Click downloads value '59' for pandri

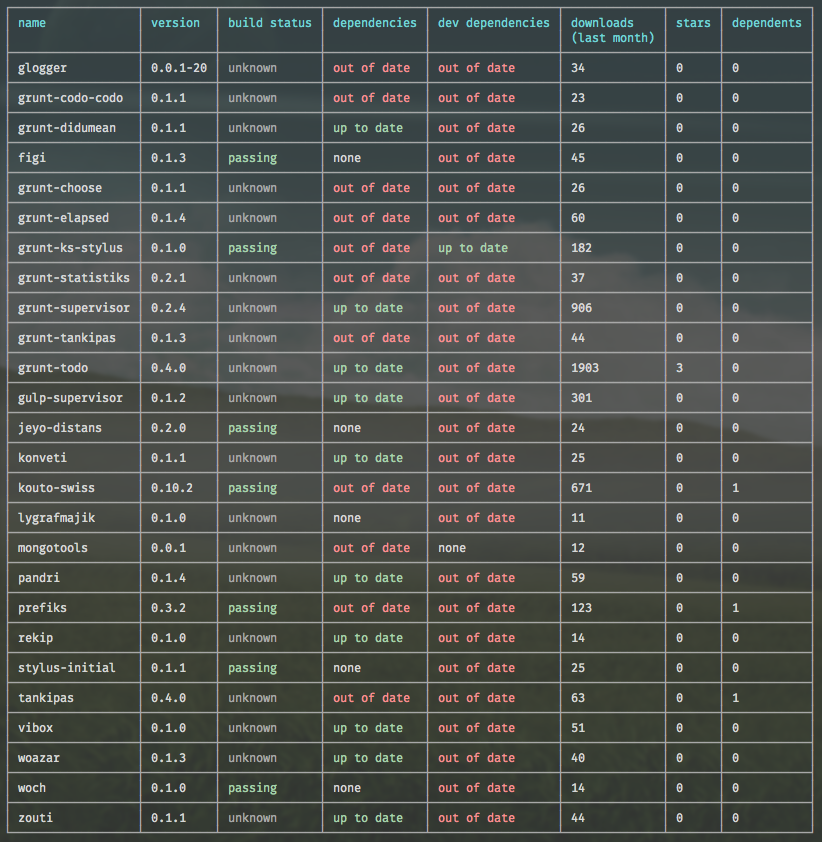coord(578,578)
